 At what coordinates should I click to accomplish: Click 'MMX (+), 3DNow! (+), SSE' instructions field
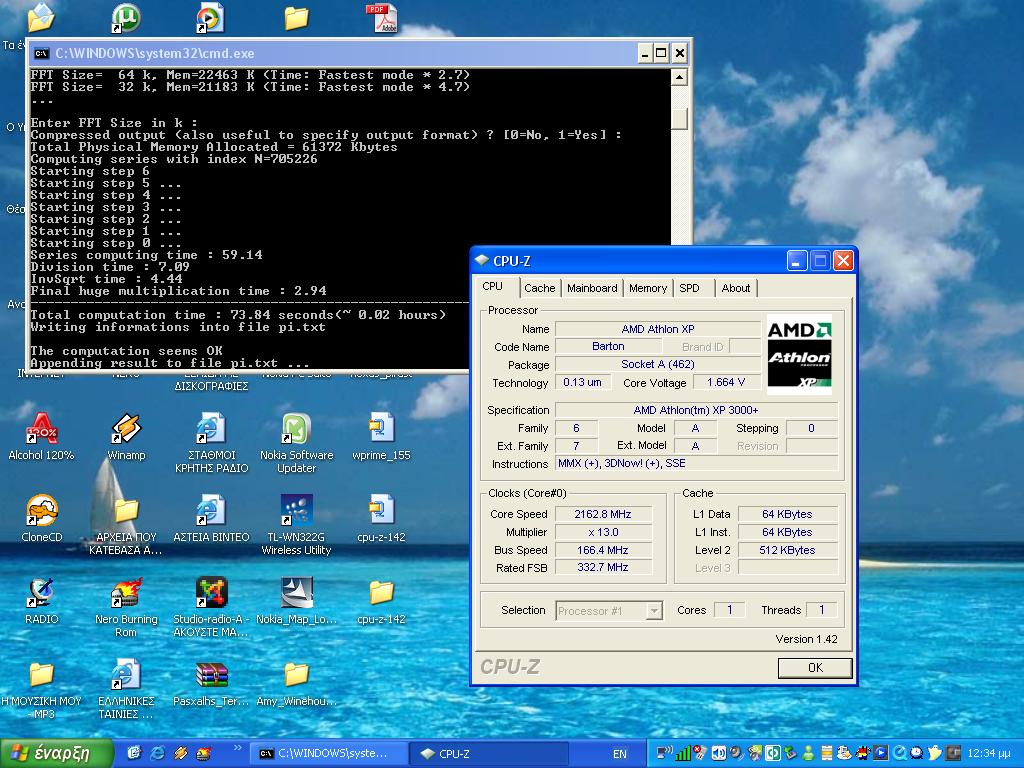pos(696,464)
